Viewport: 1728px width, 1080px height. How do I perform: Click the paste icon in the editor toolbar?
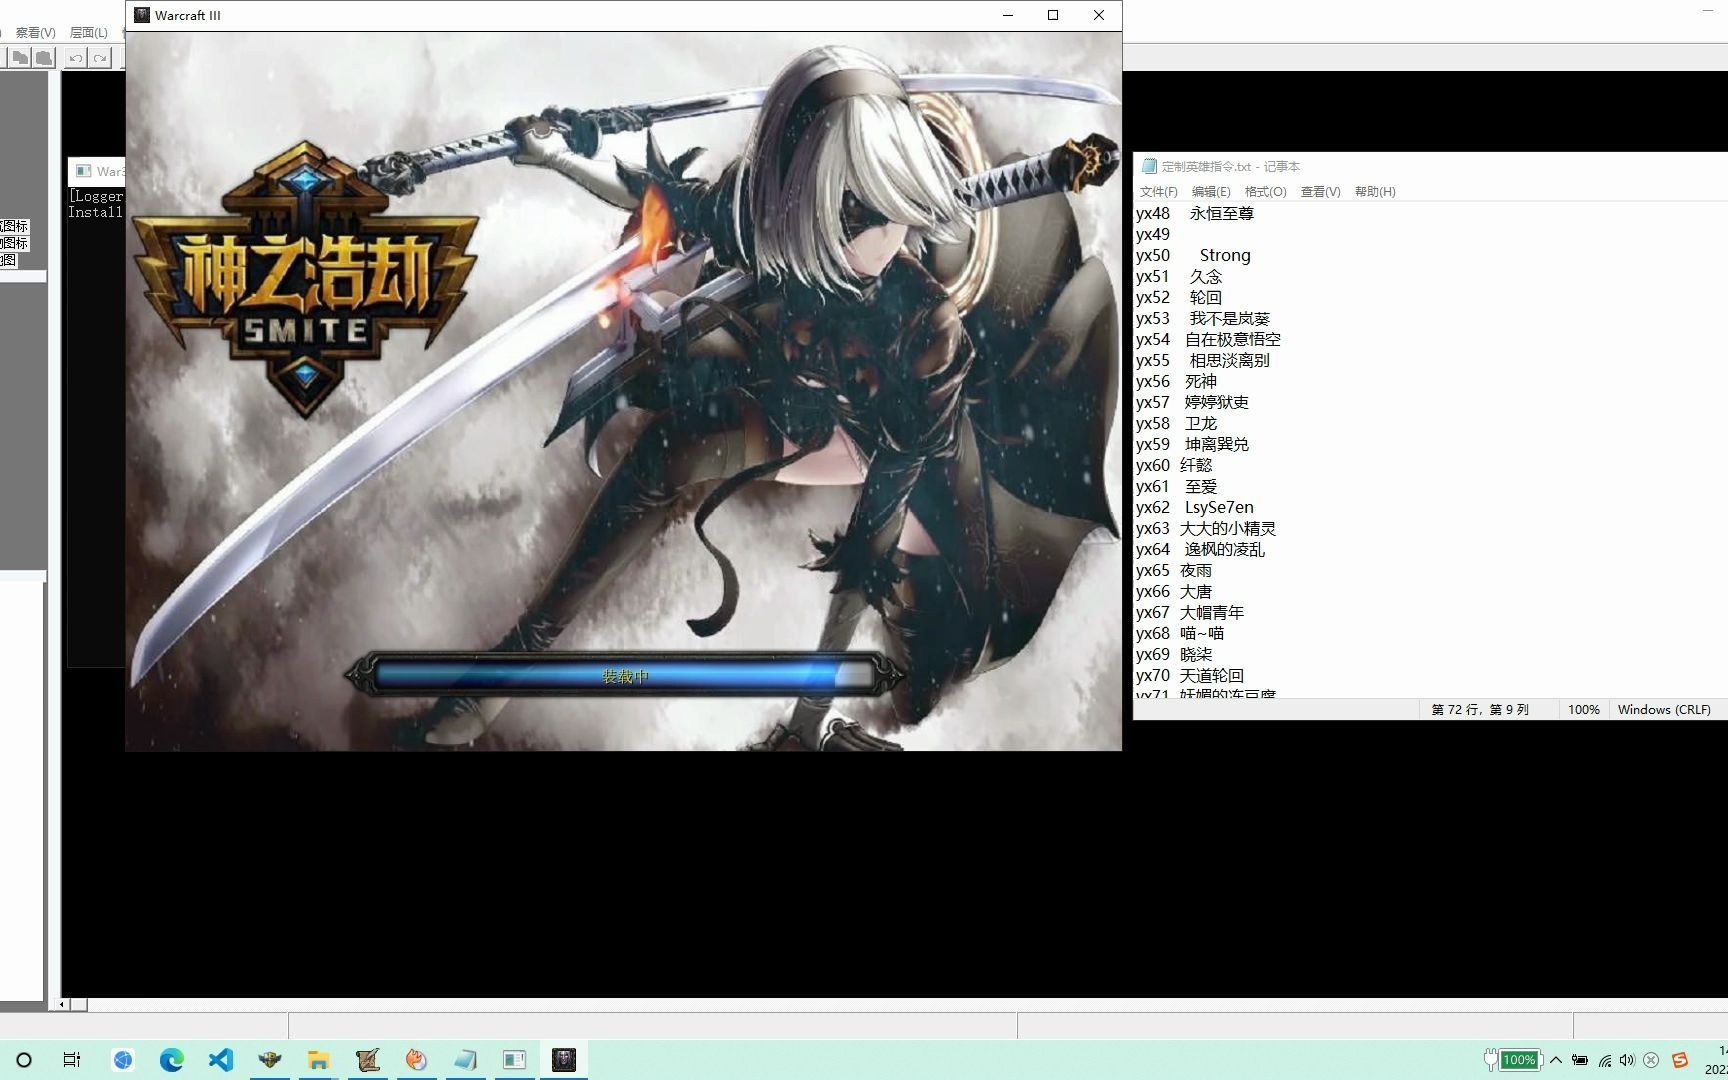pos(43,58)
